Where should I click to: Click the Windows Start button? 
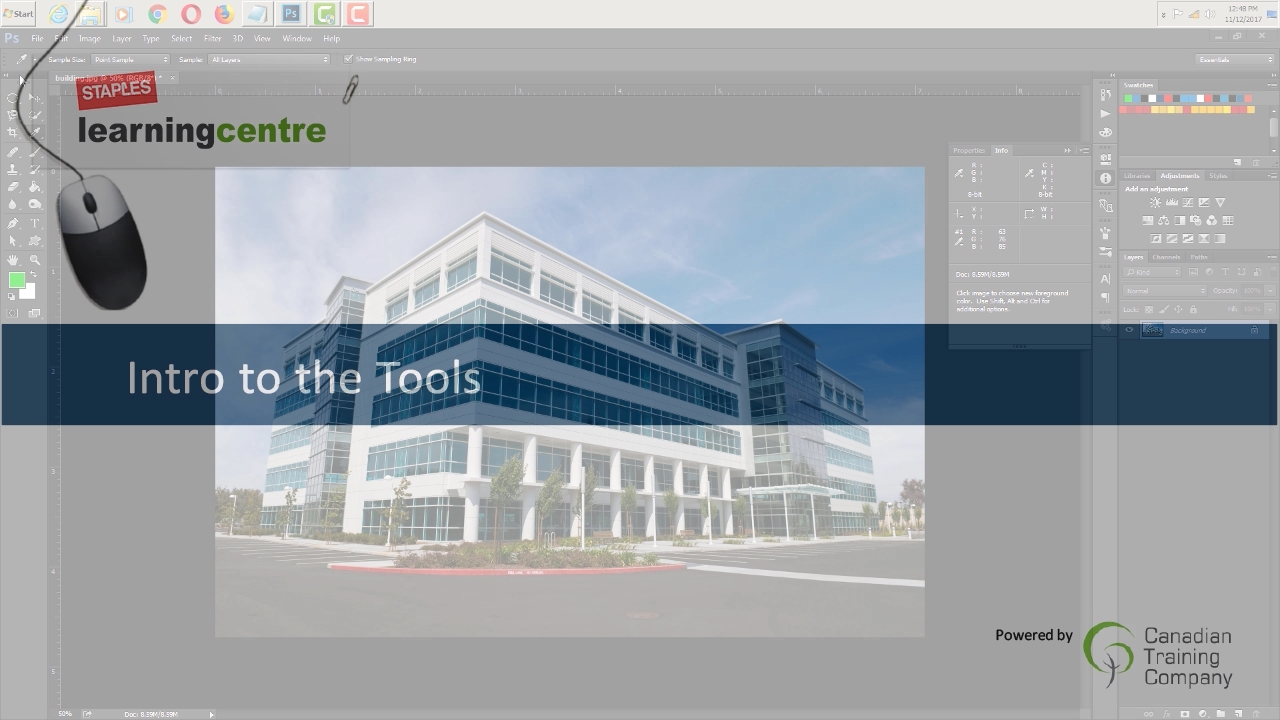pos(18,13)
